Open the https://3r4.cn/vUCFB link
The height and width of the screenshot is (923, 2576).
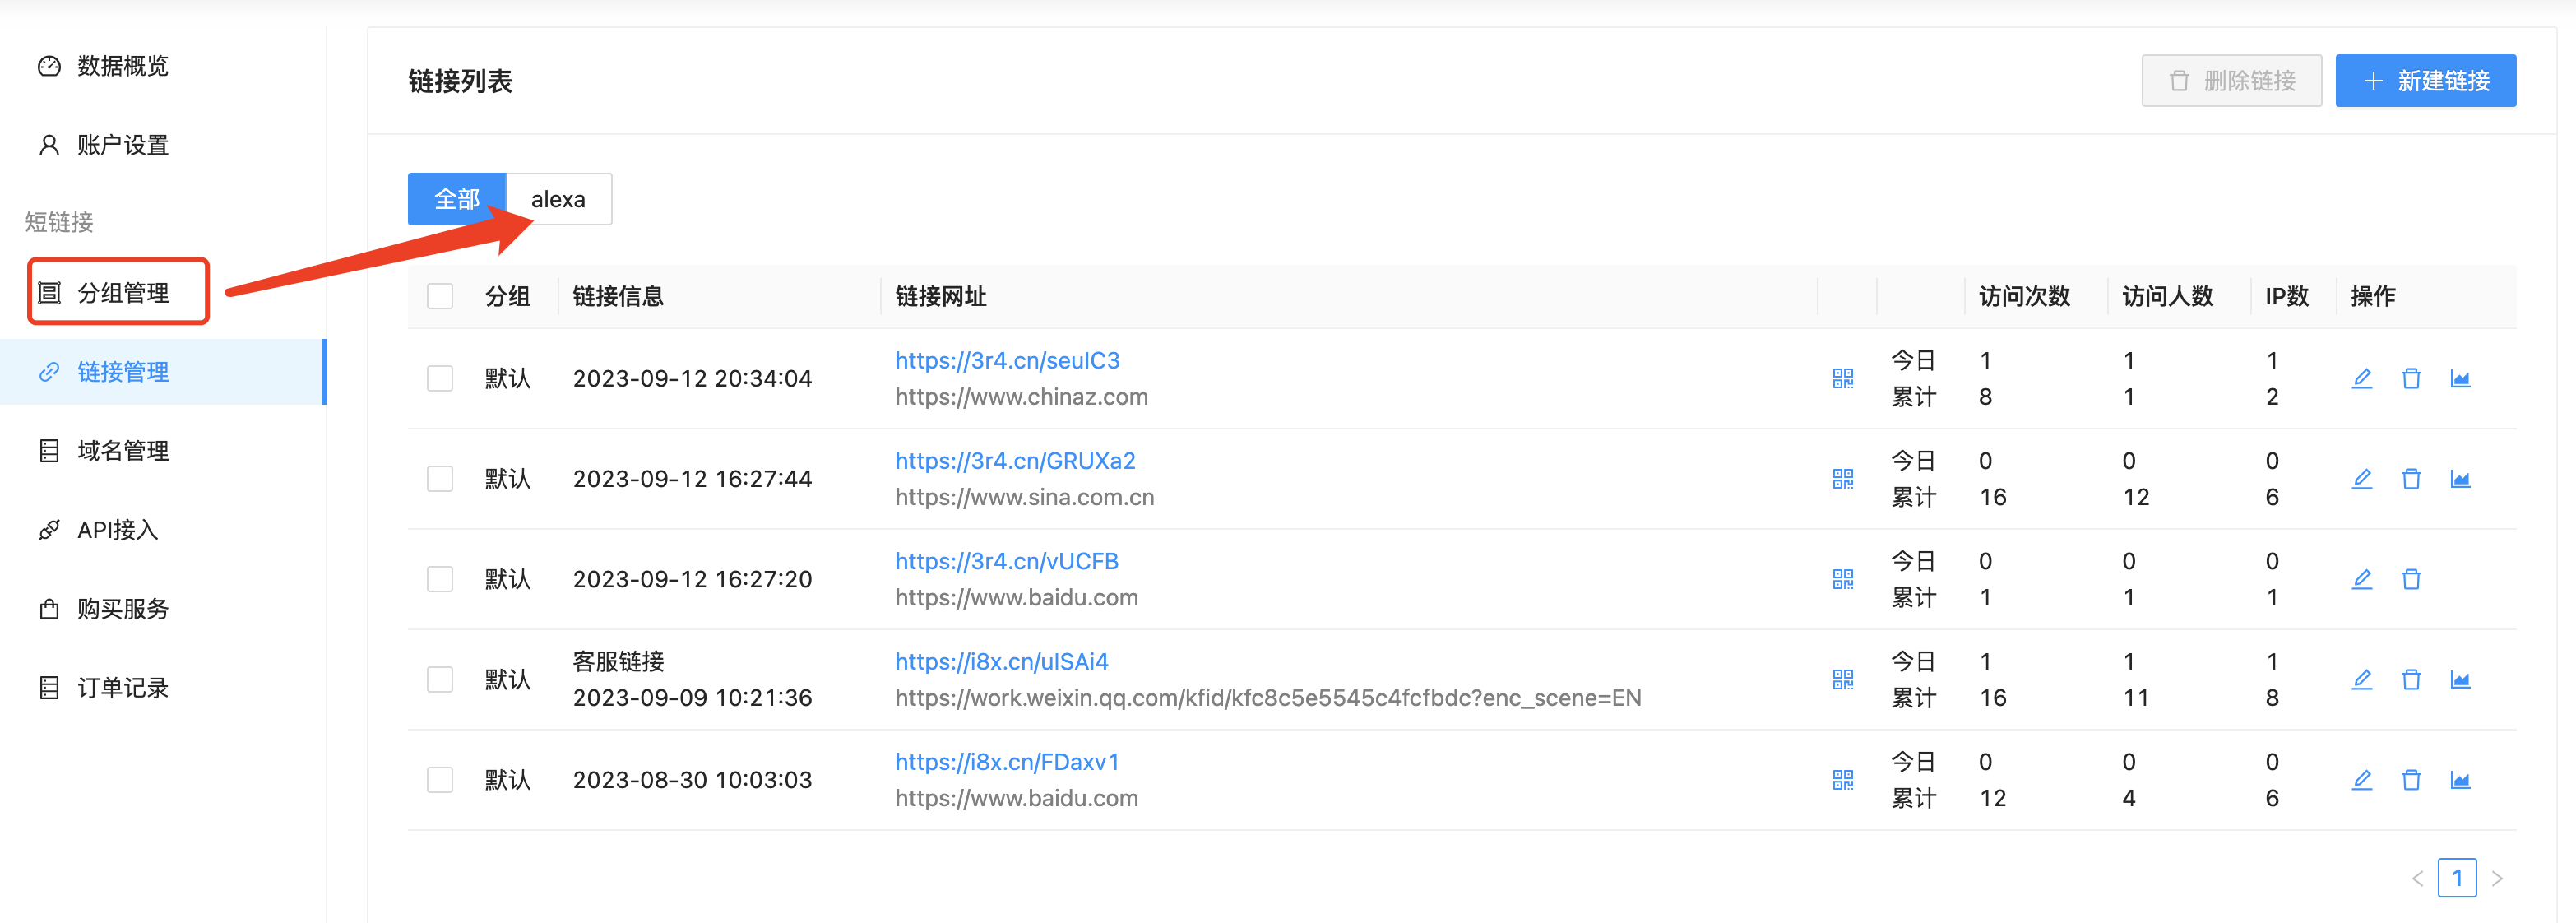[x=1006, y=561]
